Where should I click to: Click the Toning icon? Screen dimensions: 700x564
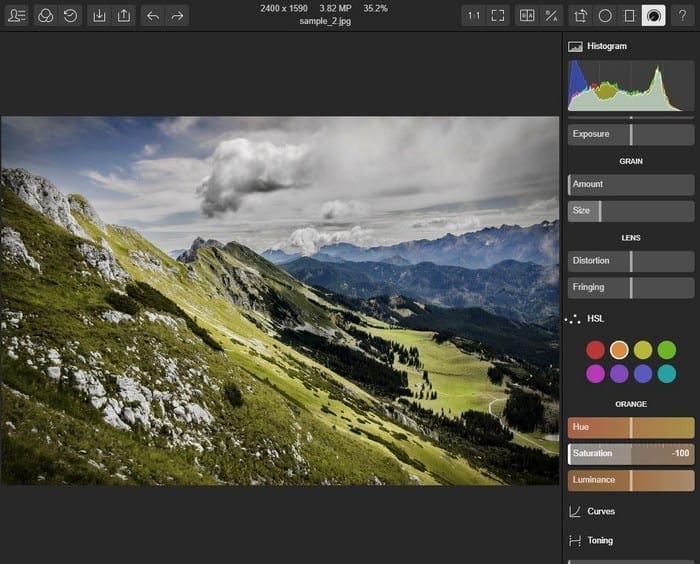tap(575, 541)
